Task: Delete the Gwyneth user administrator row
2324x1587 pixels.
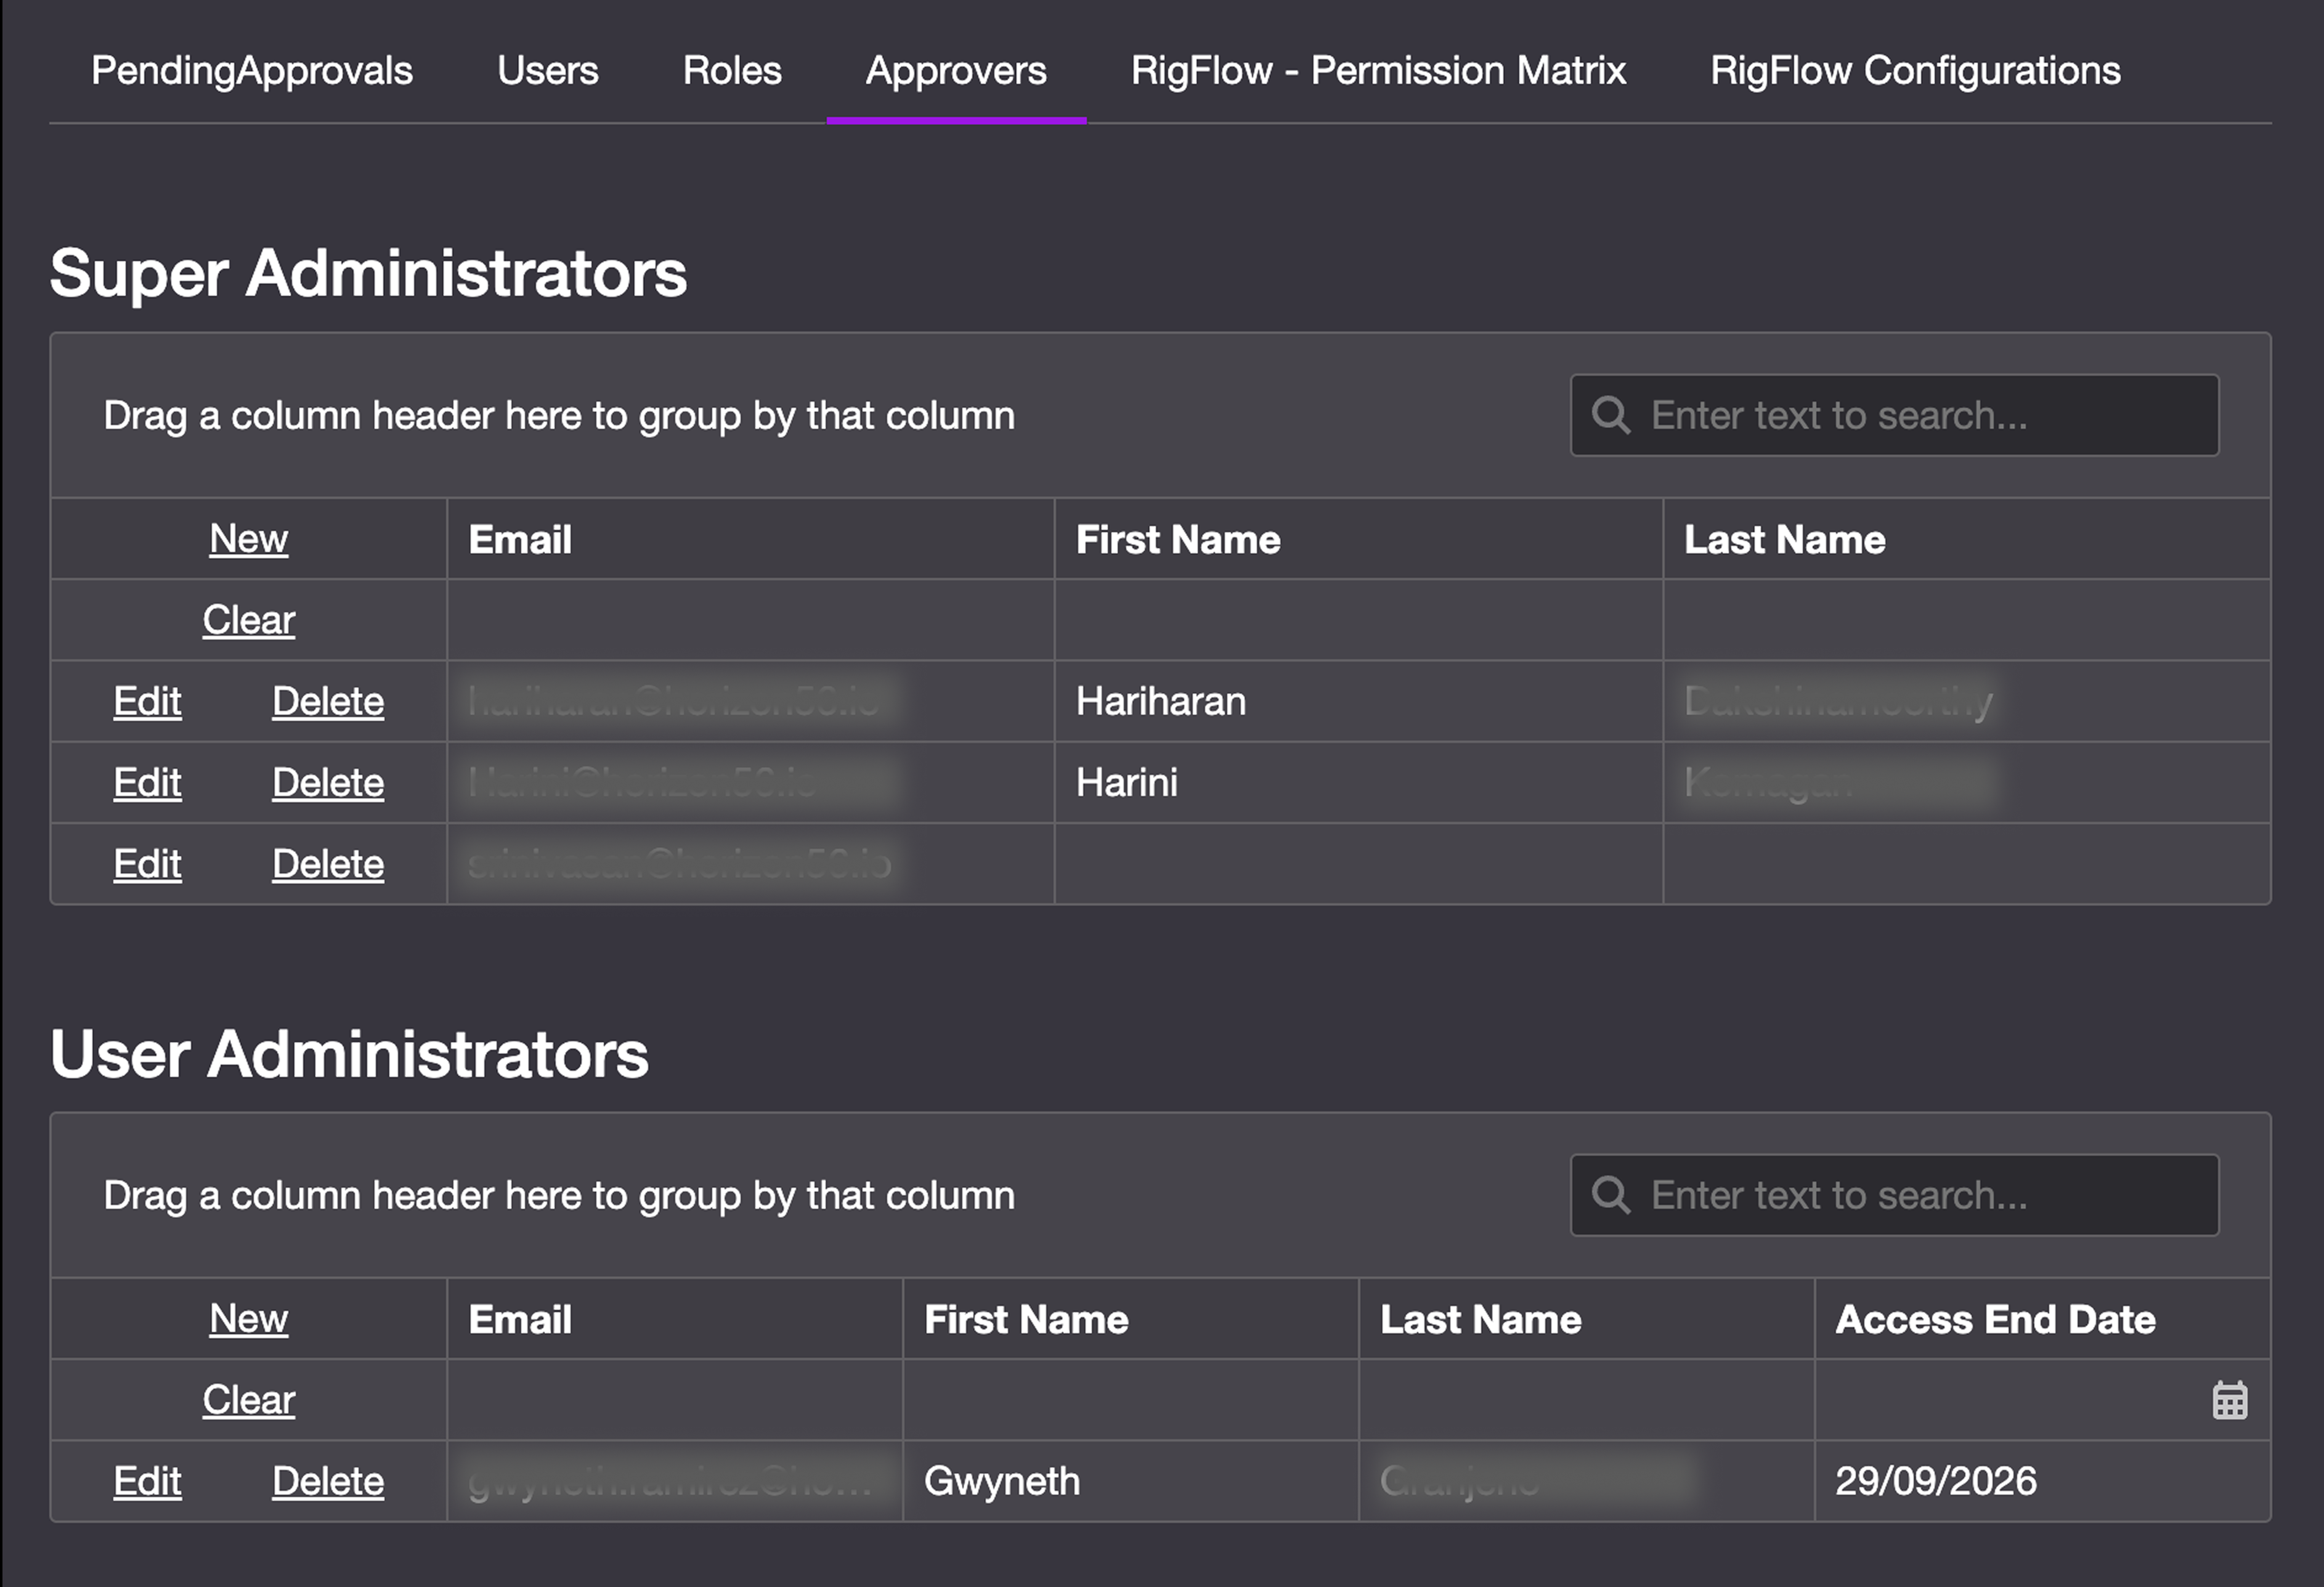Action: pyautogui.click(x=327, y=1481)
